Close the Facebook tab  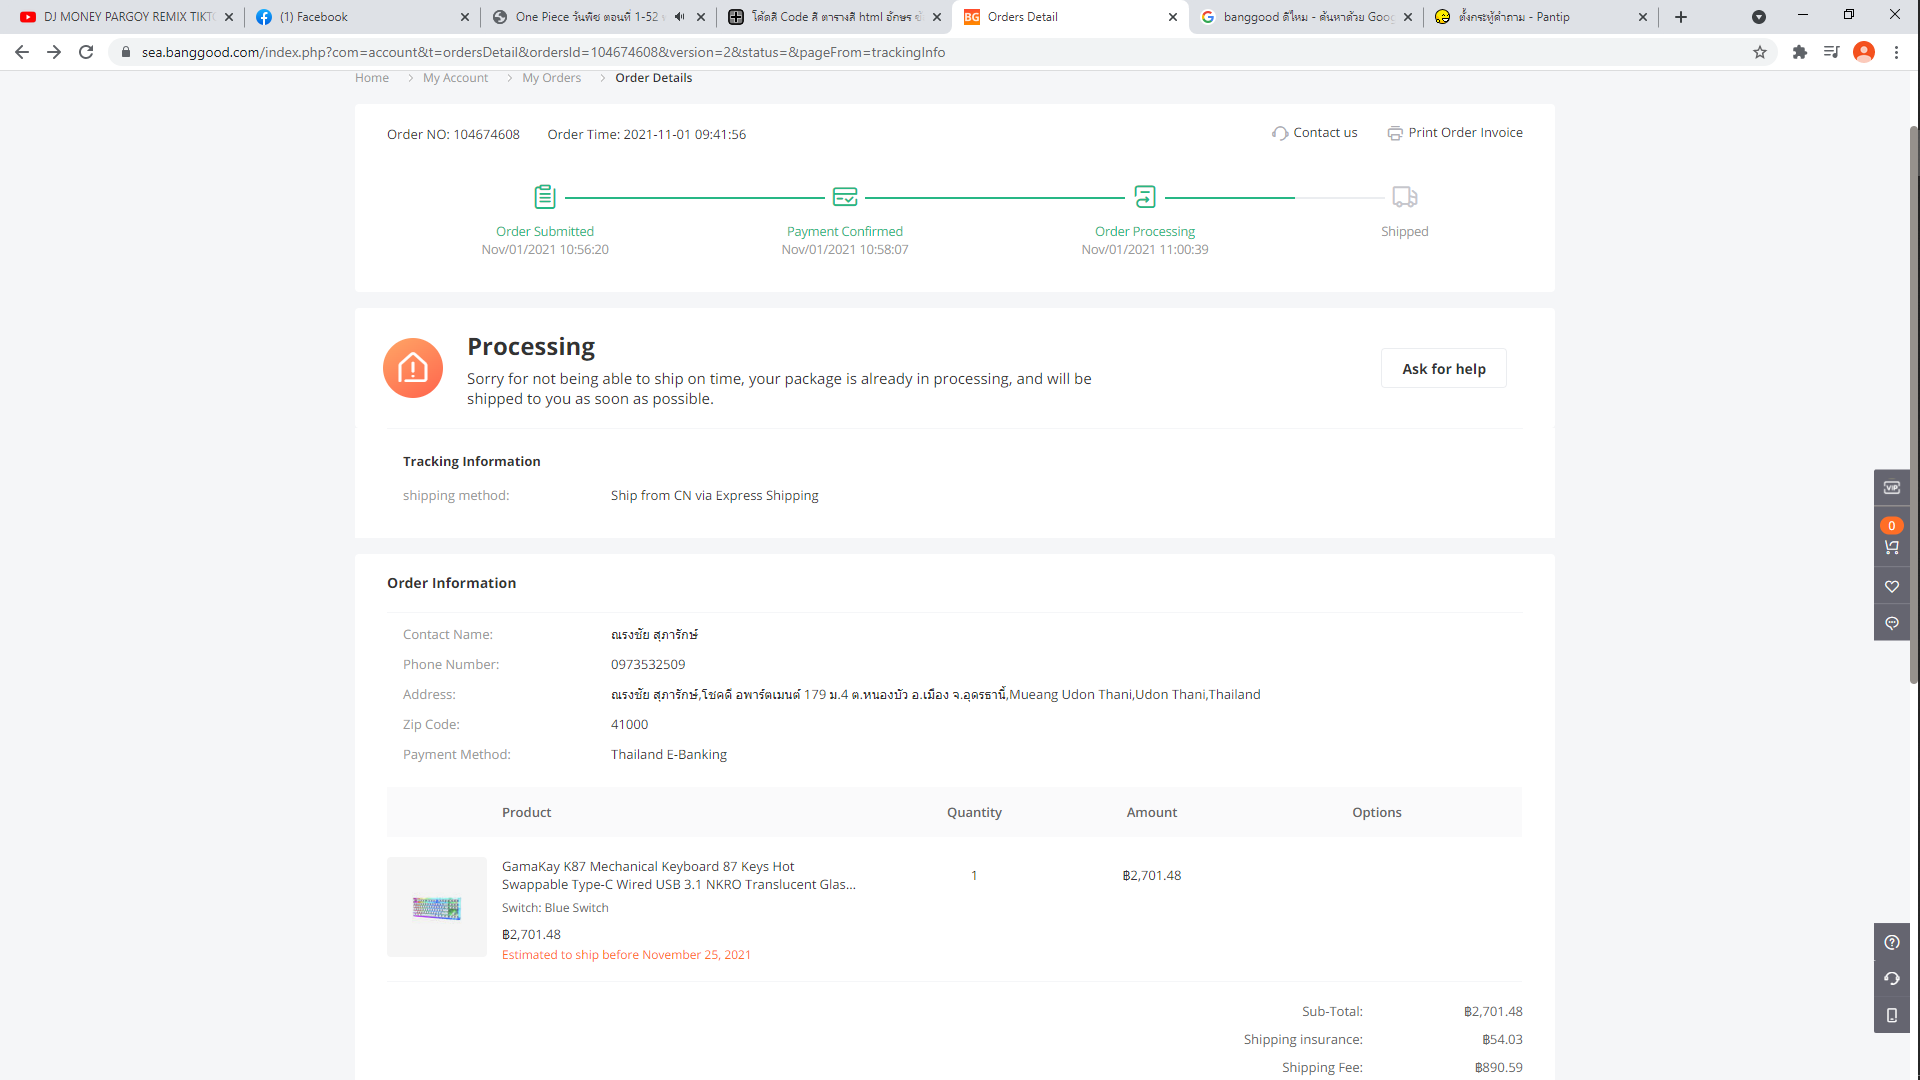pyautogui.click(x=465, y=17)
